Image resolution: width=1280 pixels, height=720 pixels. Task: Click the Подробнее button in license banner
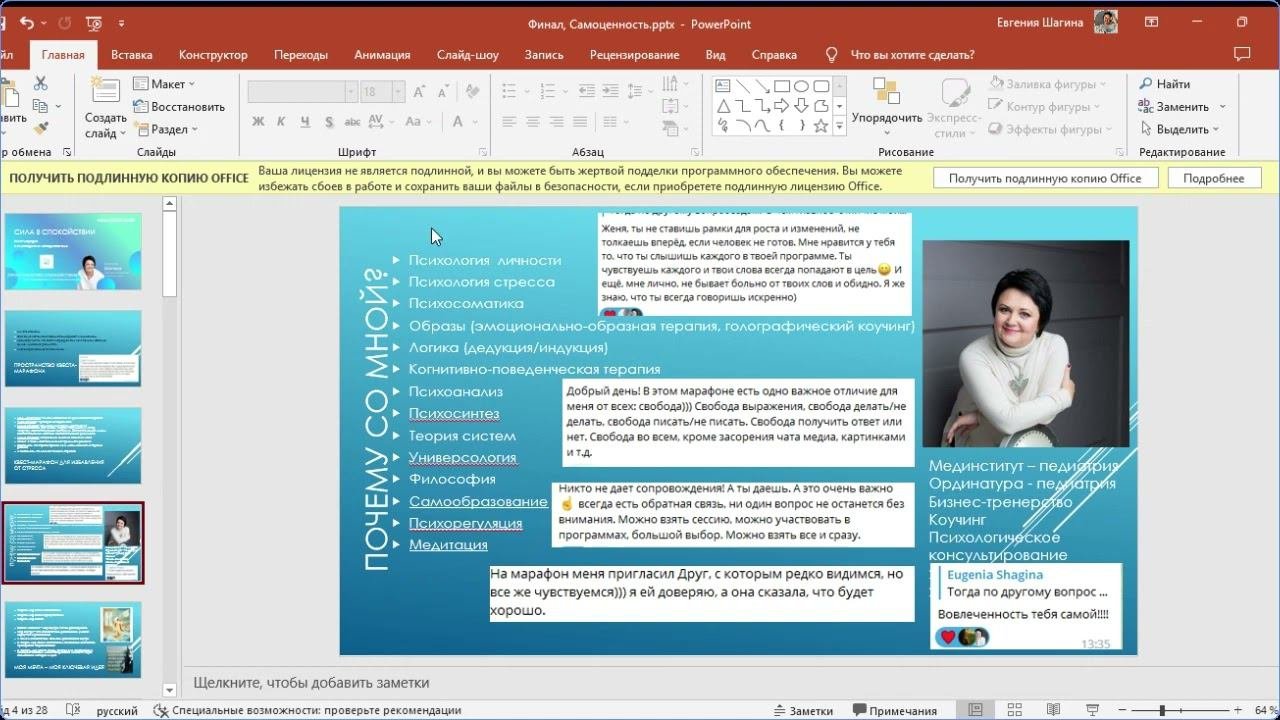(1213, 178)
